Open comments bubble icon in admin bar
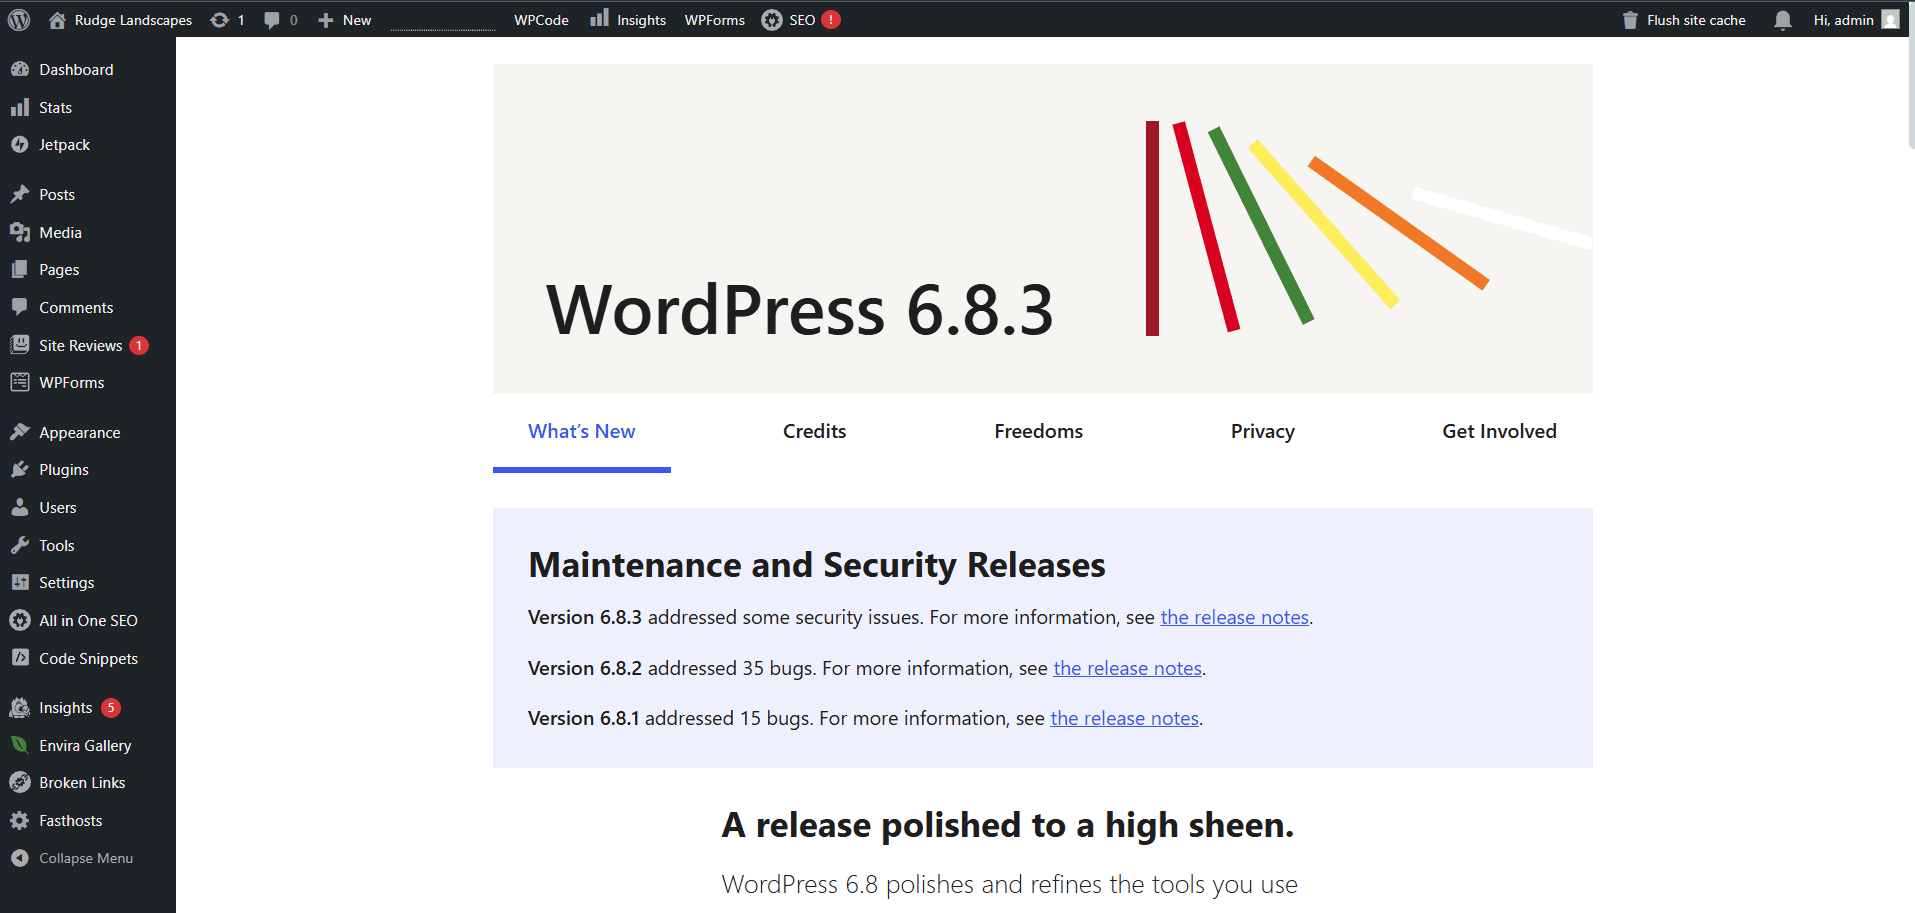The image size is (1915, 913). tap(272, 20)
